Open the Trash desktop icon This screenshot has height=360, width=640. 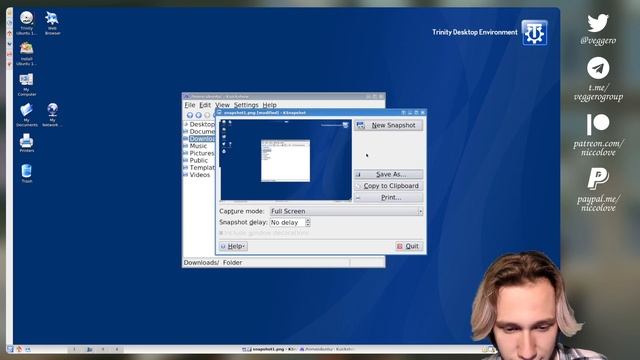tap(27, 173)
